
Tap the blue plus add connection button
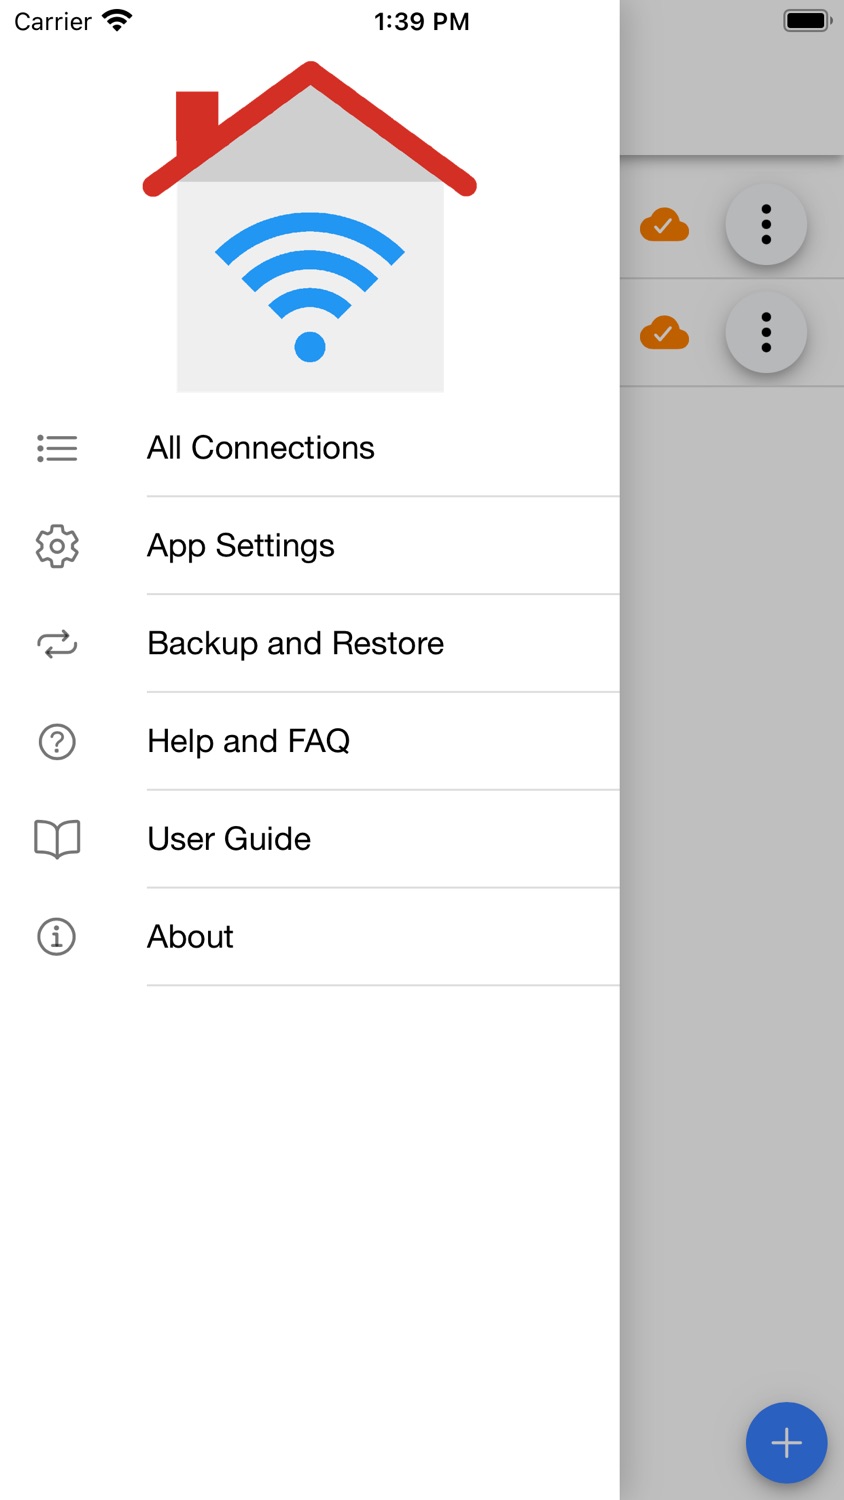[x=786, y=1442]
